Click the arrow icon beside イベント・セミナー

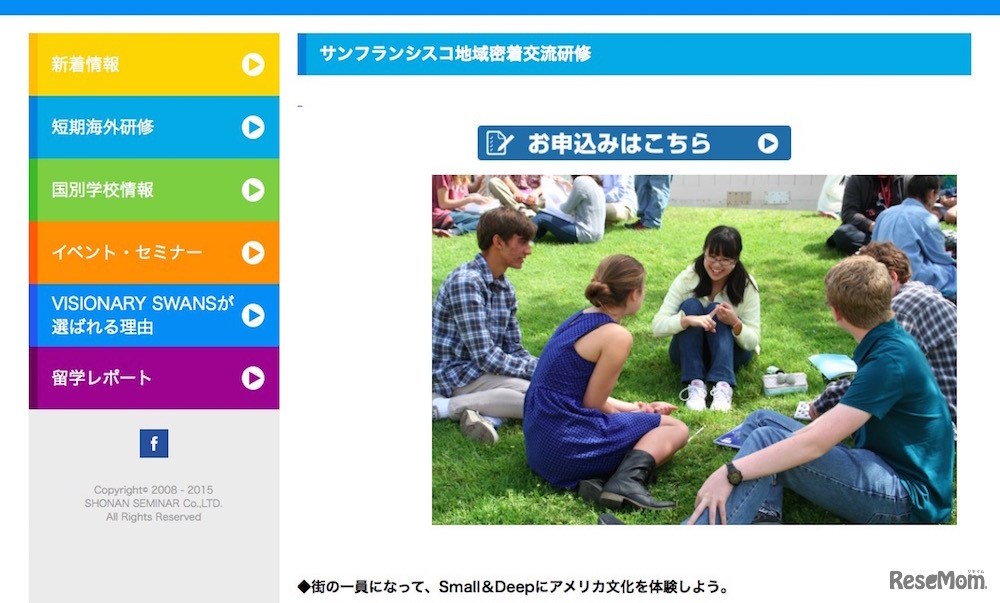[x=253, y=253]
